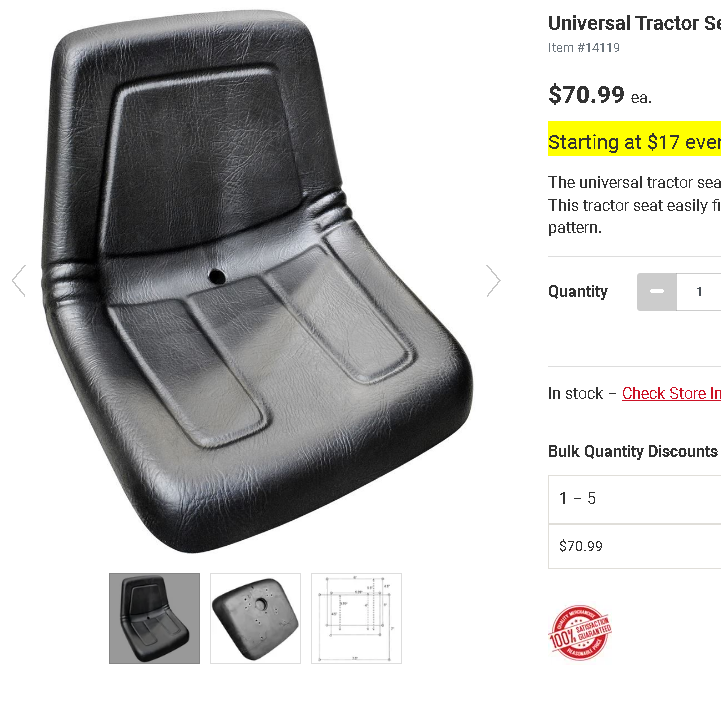Select the front-view seat thumbnail
This screenshot has height=703, width=721.
pyautogui.click(x=154, y=618)
